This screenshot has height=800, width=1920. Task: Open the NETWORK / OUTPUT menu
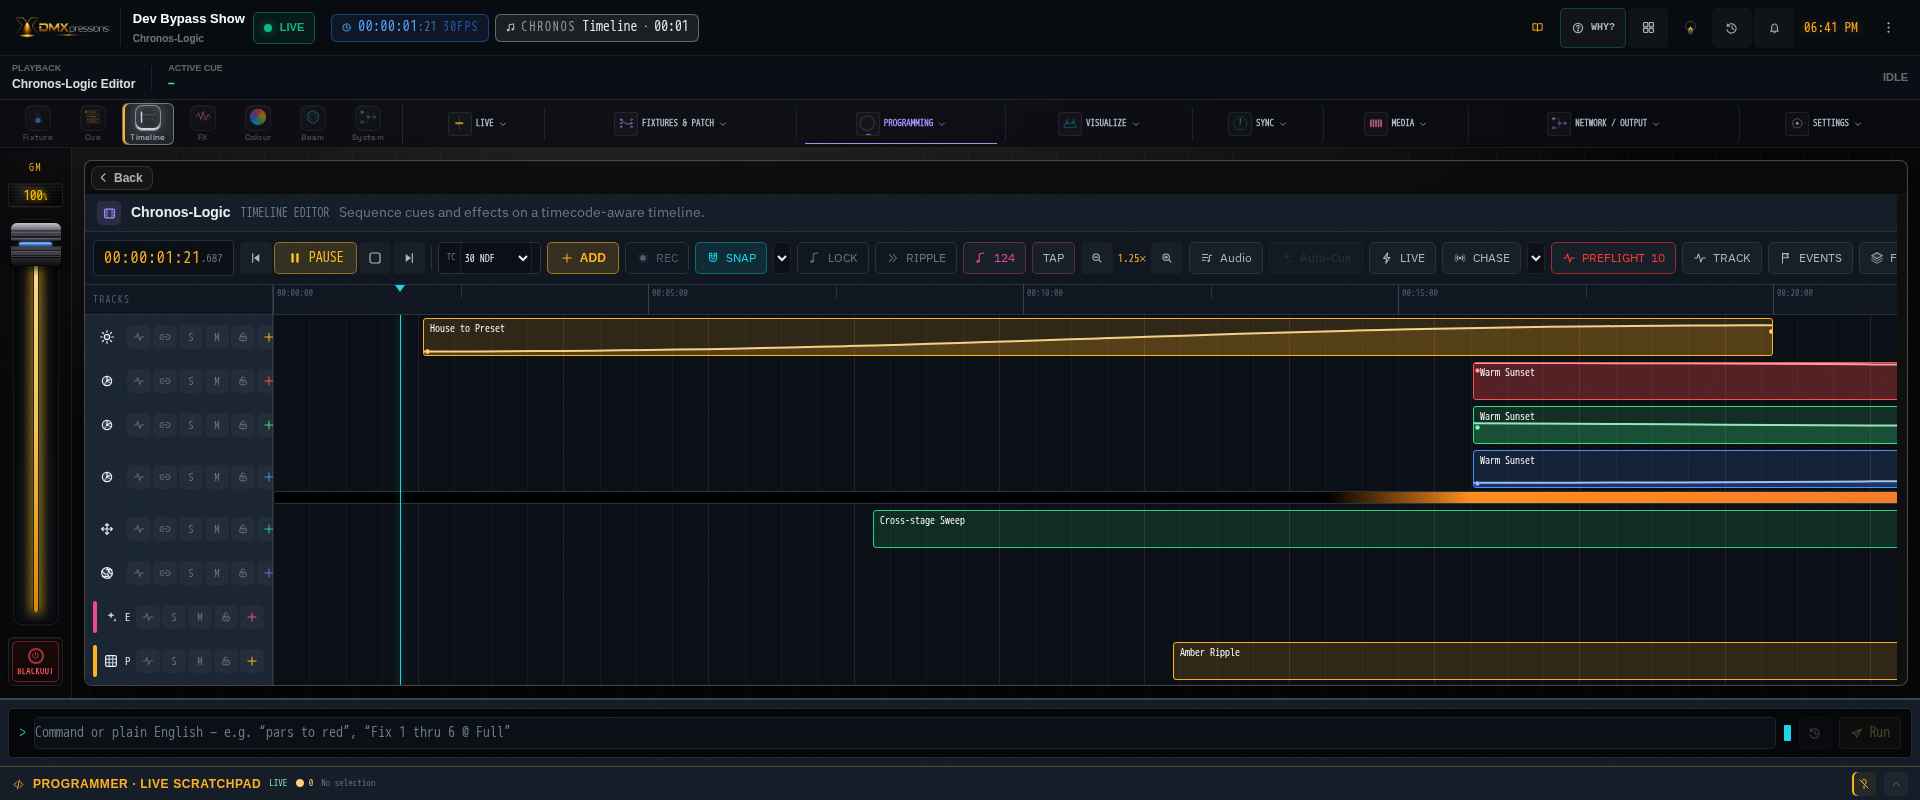click(1604, 123)
